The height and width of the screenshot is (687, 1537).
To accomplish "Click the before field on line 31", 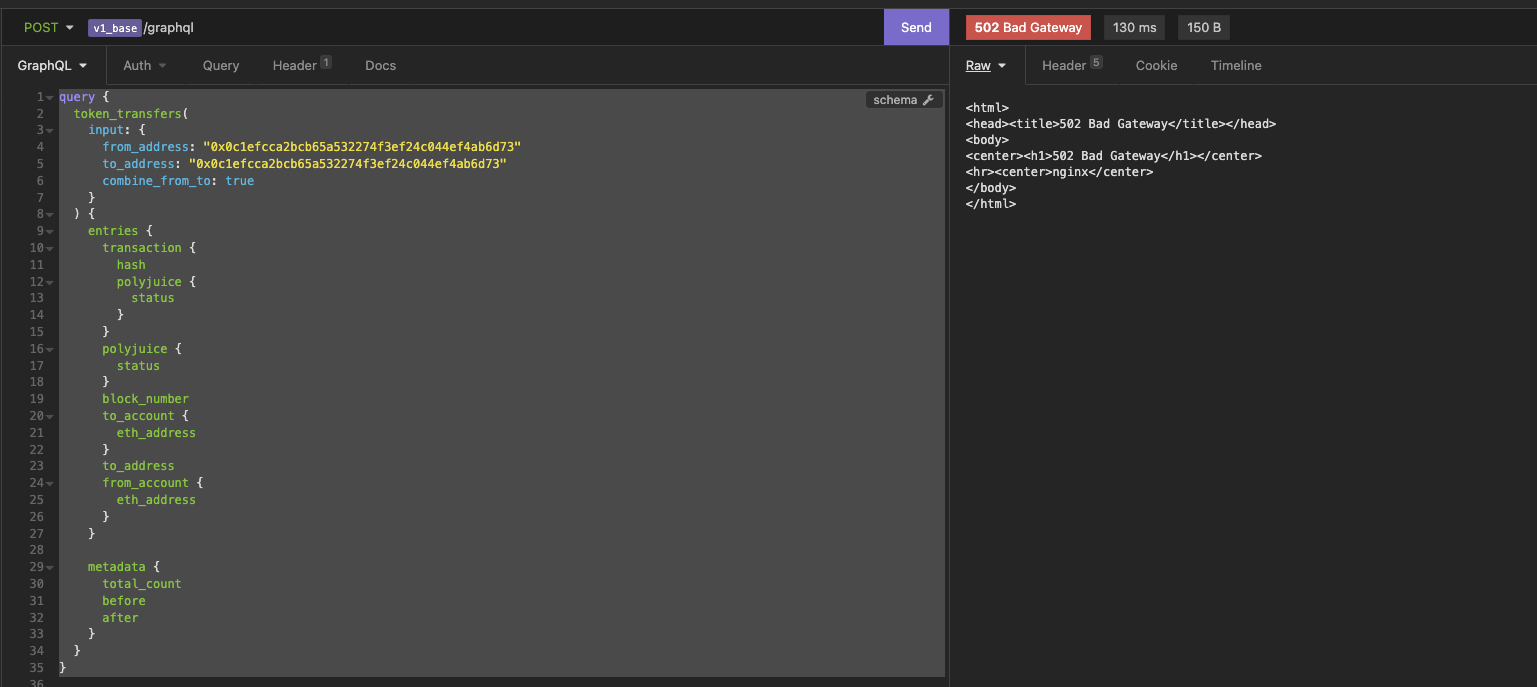I will (124, 601).
